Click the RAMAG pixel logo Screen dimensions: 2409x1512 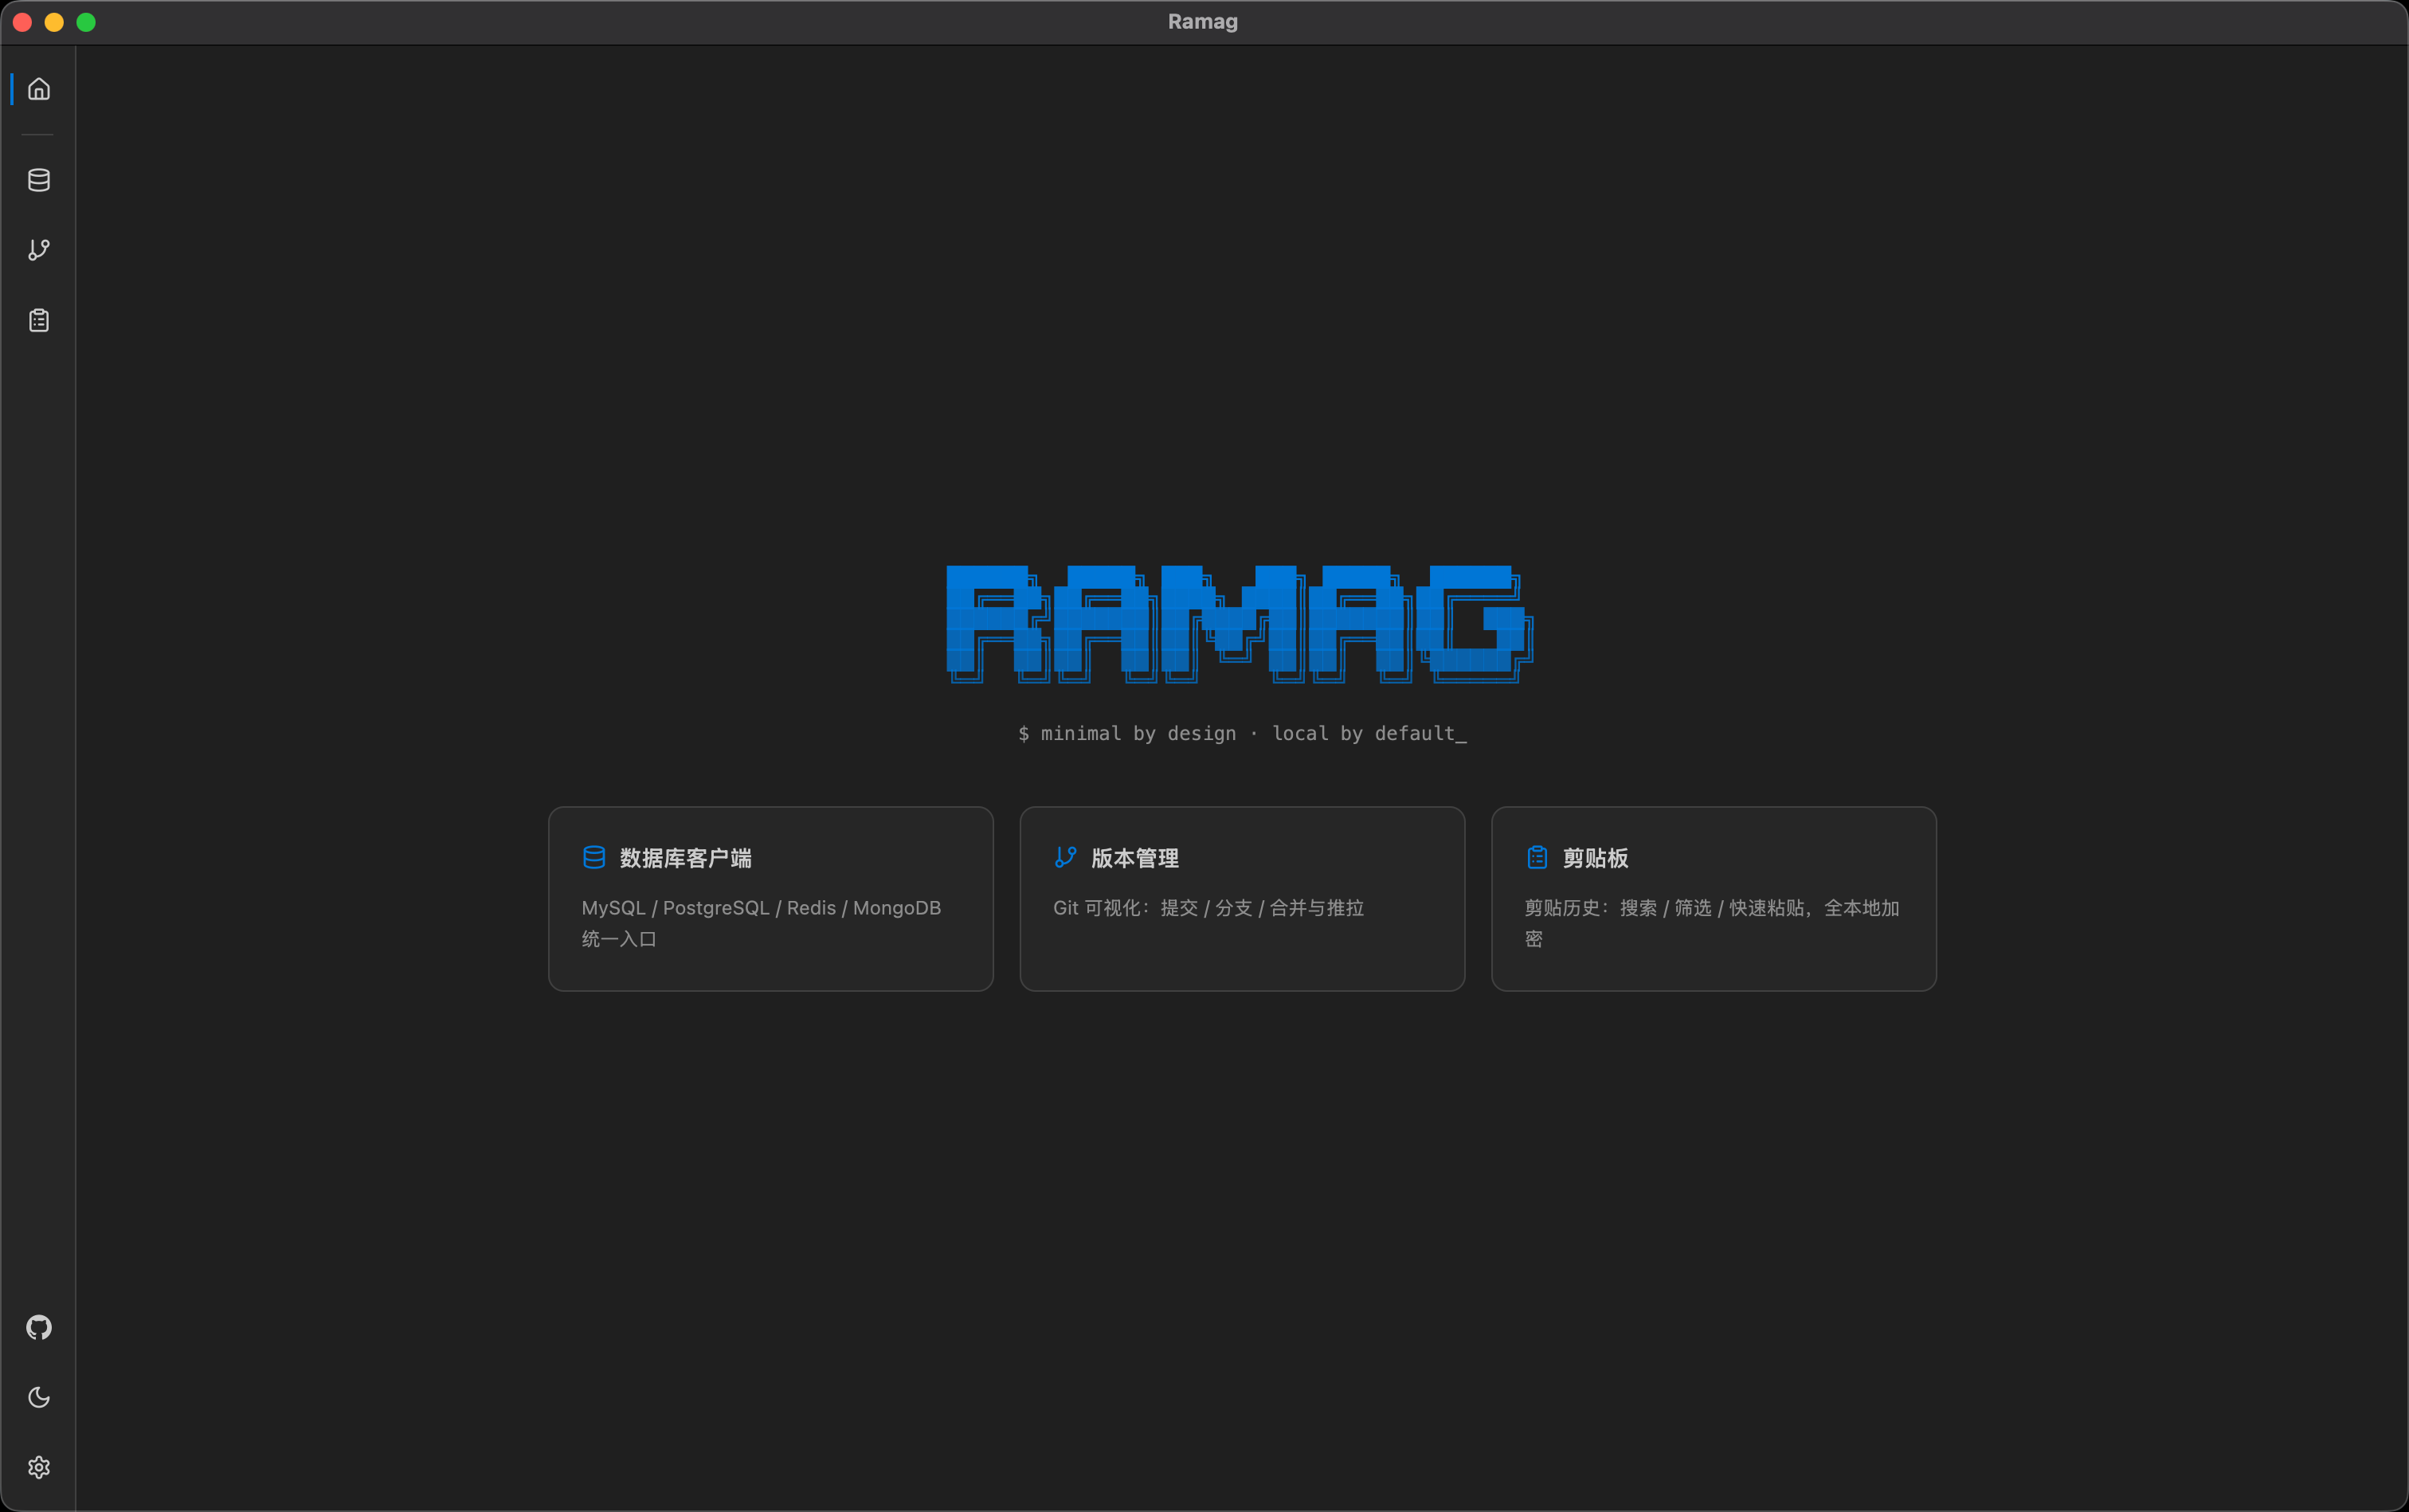click(x=1240, y=625)
